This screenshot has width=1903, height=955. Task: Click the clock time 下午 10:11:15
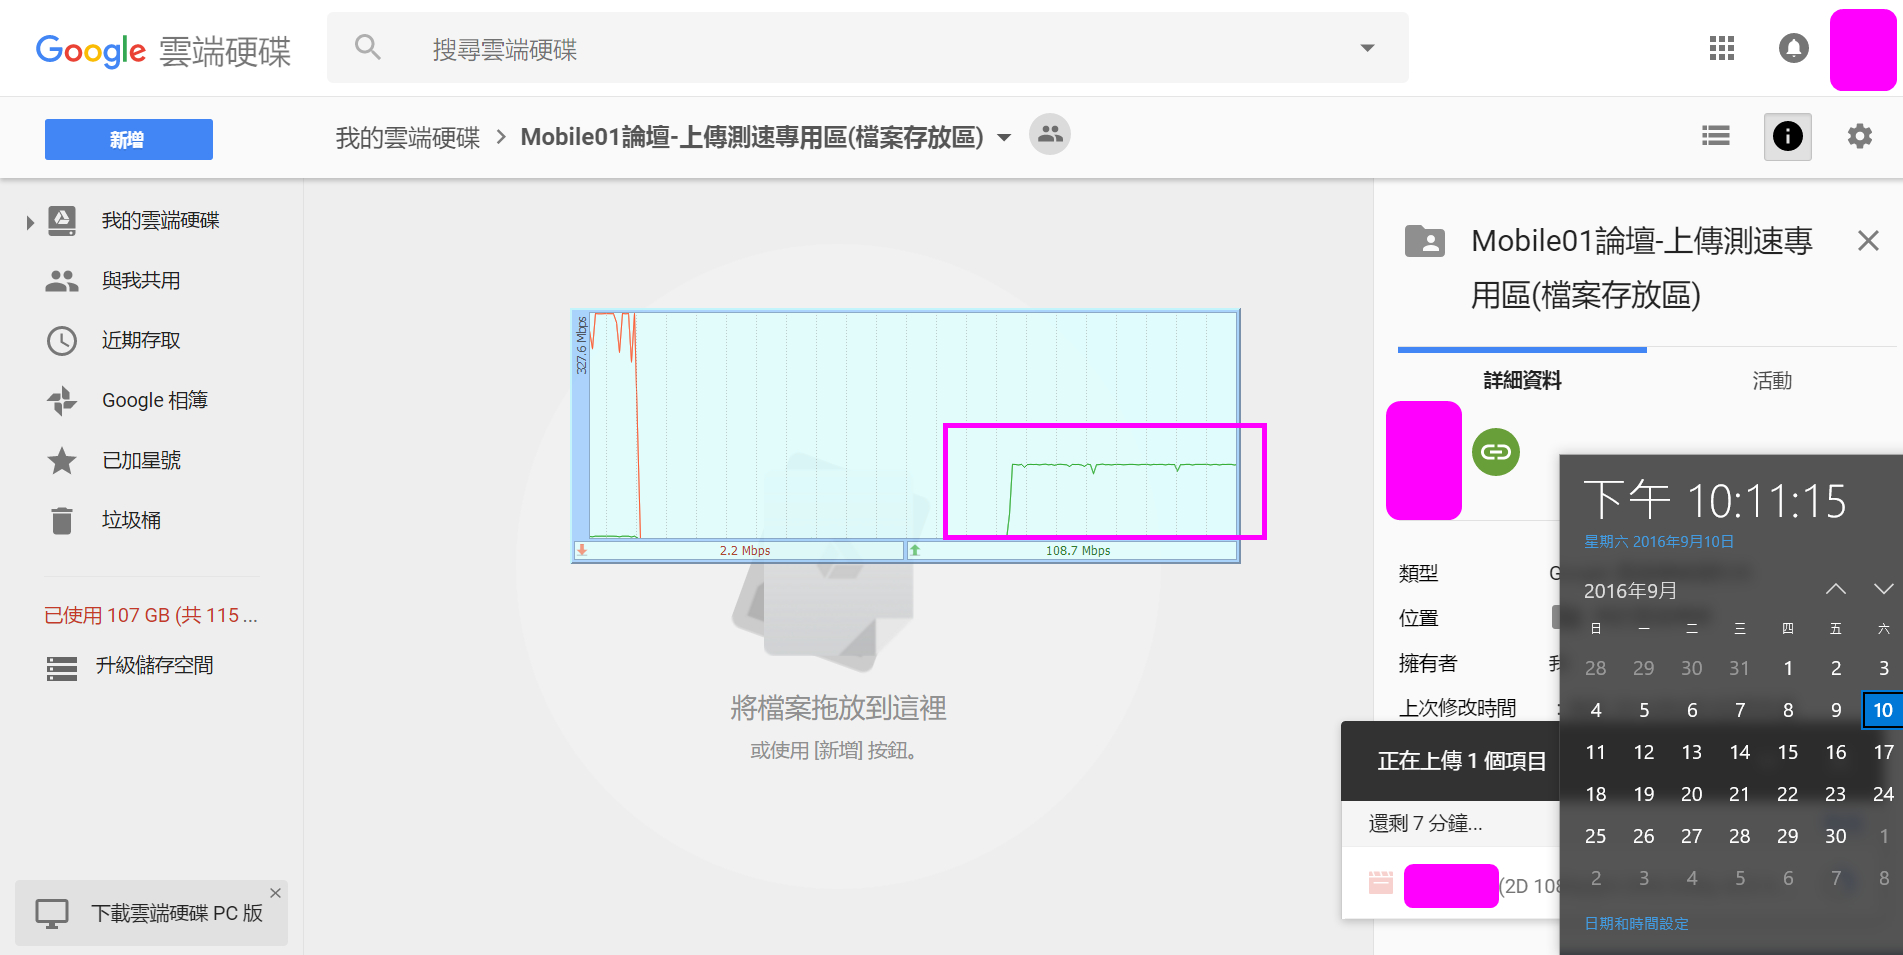point(1715,500)
